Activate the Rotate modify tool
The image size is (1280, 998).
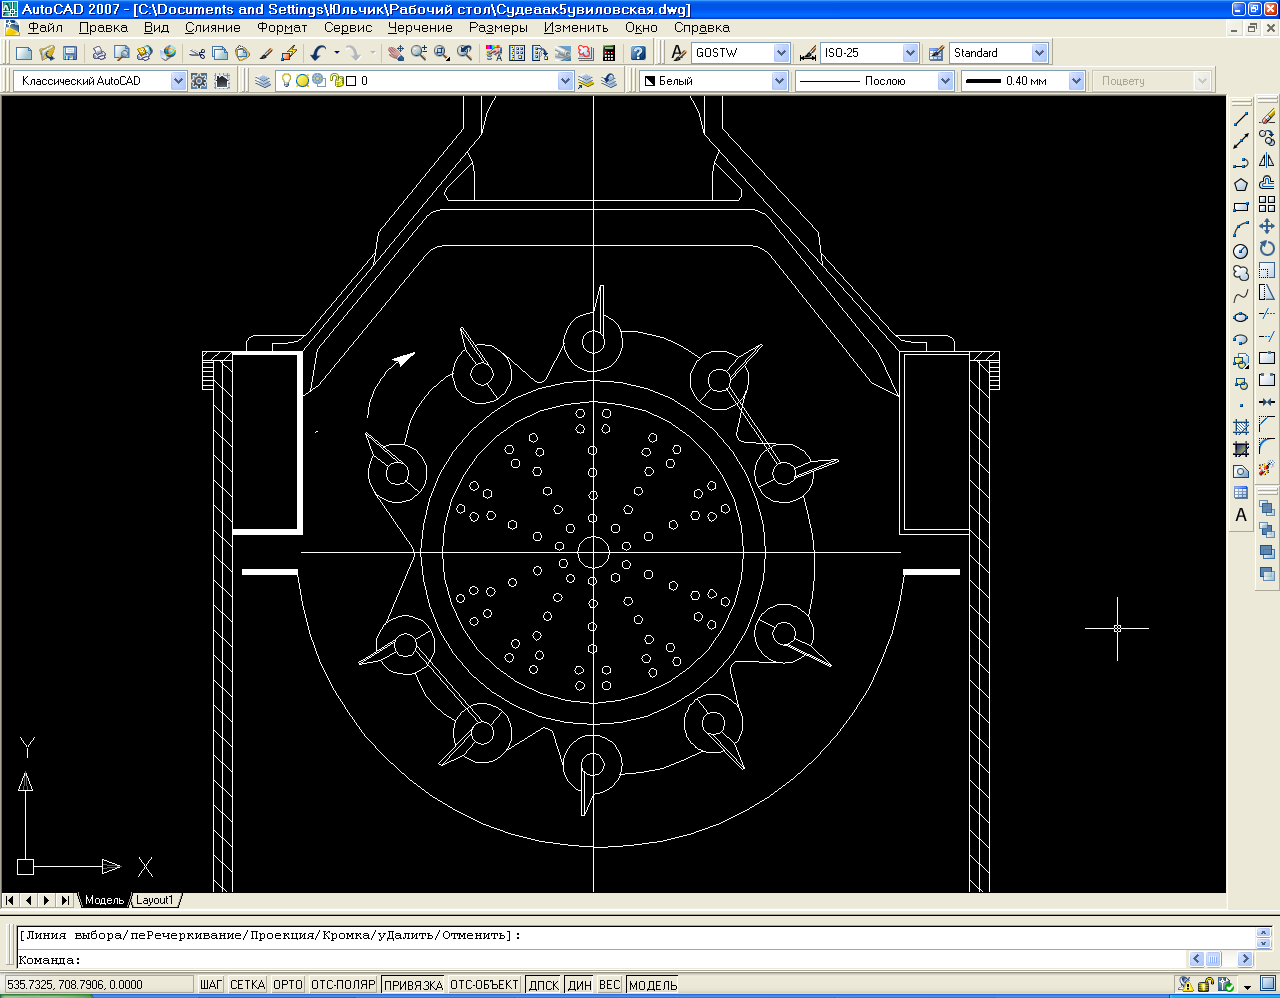point(1267,248)
